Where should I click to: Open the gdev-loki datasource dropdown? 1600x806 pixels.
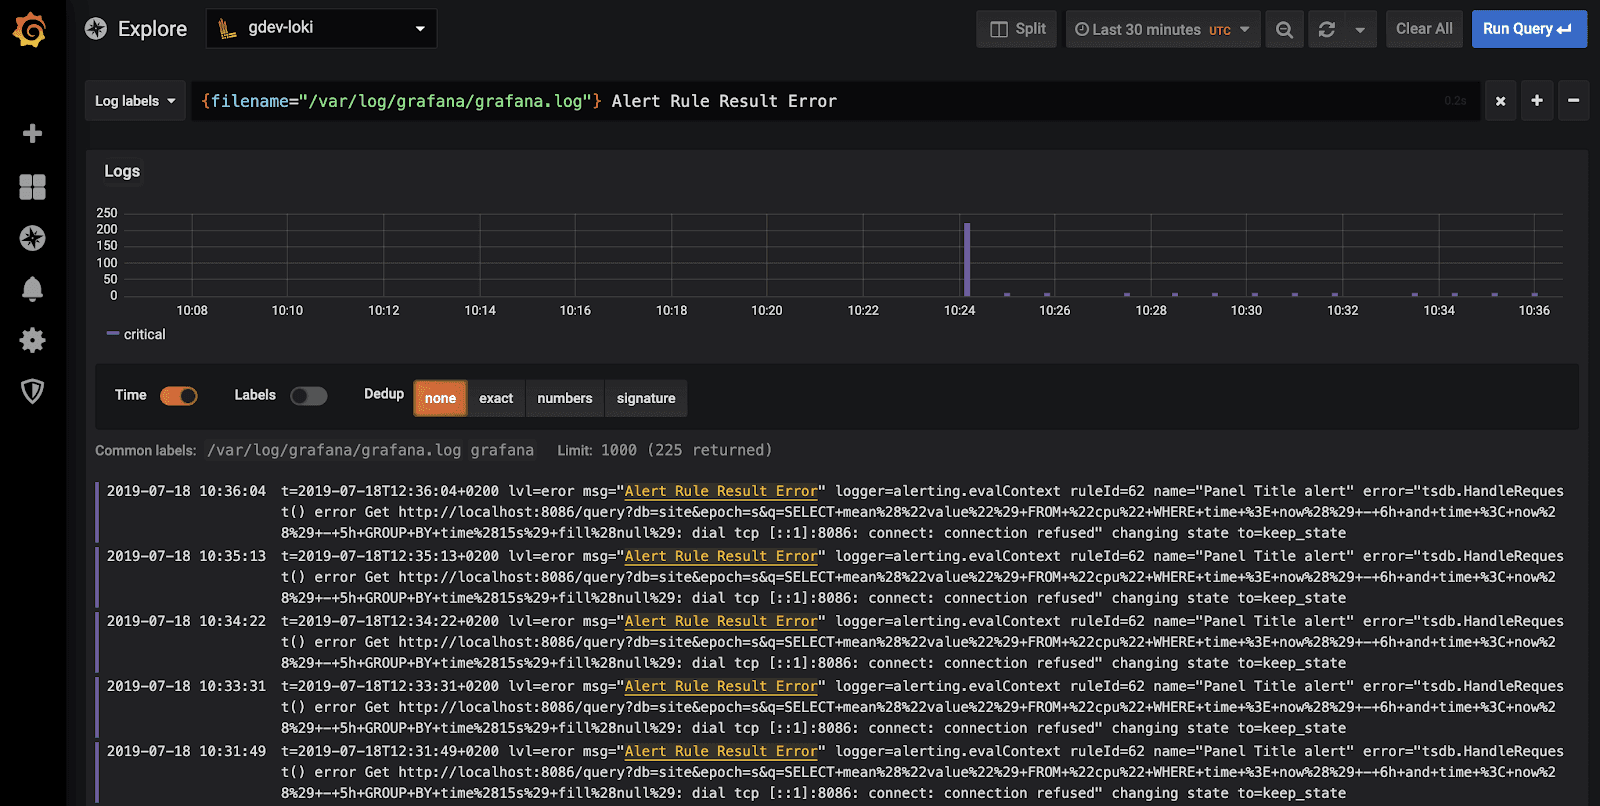coord(321,29)
